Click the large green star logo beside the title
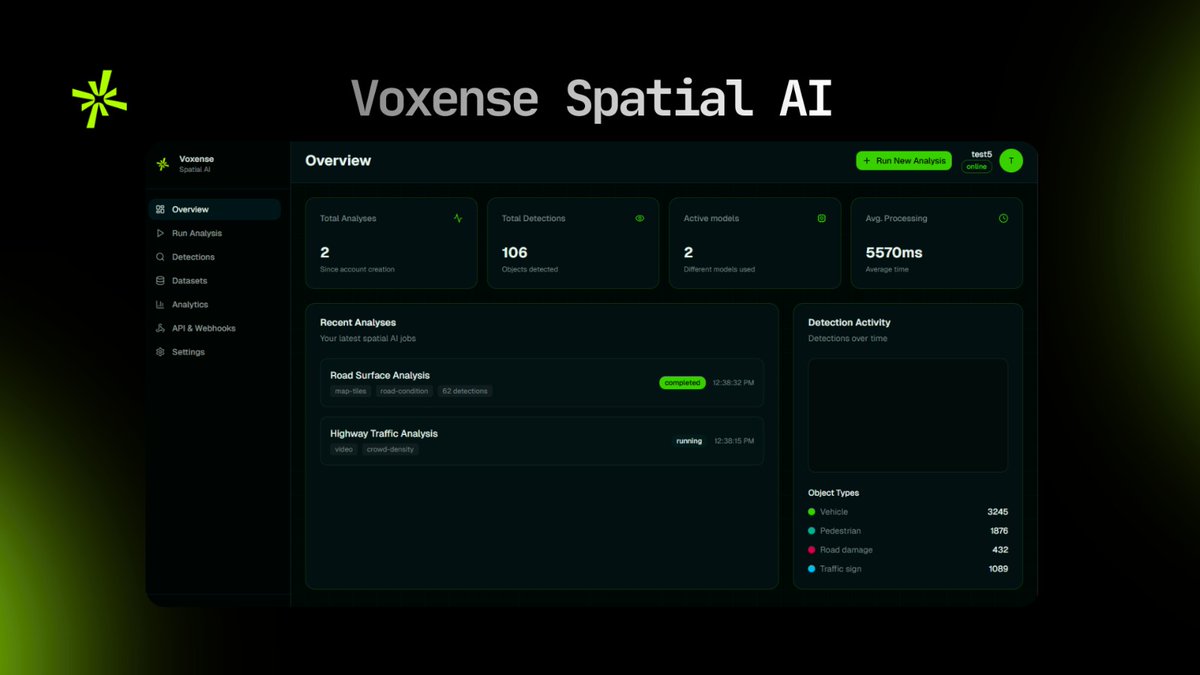The image size is (1200, 675). 99,99
